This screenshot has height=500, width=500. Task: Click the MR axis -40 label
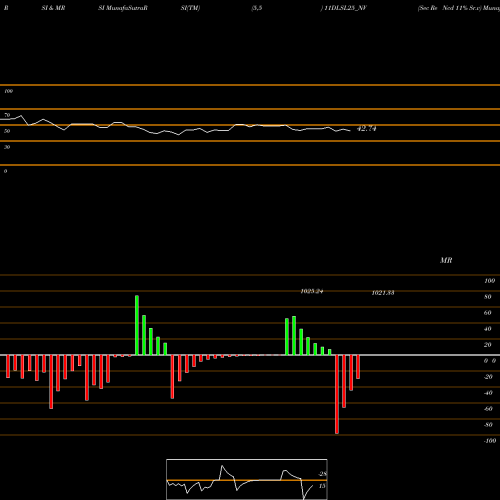(x=488, y=393)
